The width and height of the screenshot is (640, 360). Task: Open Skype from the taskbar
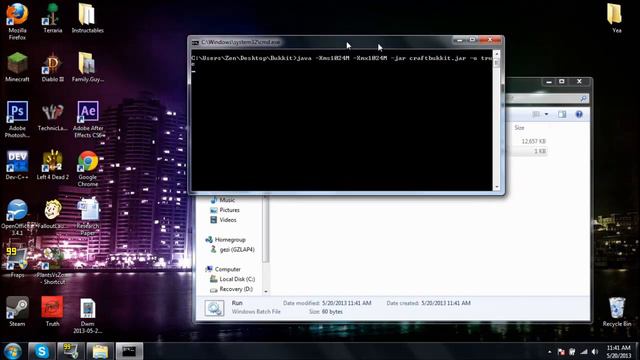[x=41, y=351]
